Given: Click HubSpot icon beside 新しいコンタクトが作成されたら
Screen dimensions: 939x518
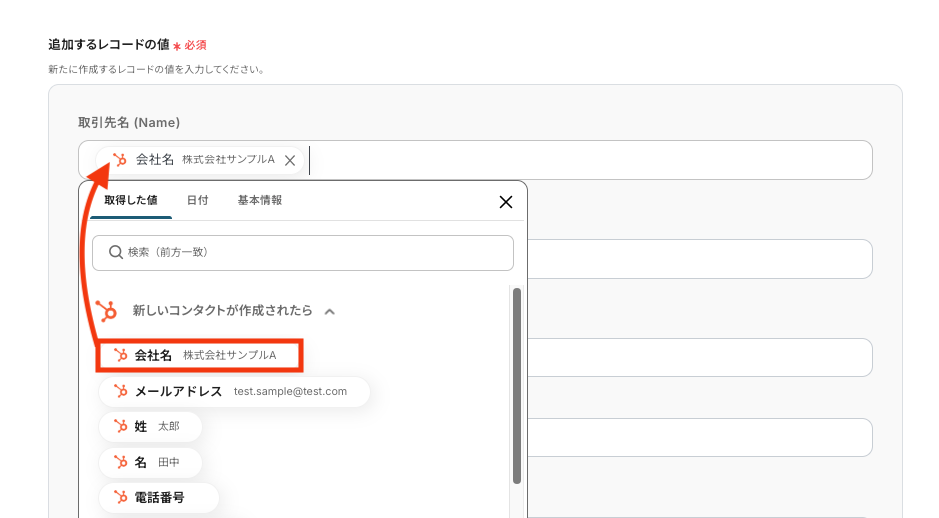Looking at the screenshot, I should click(107, 311).
